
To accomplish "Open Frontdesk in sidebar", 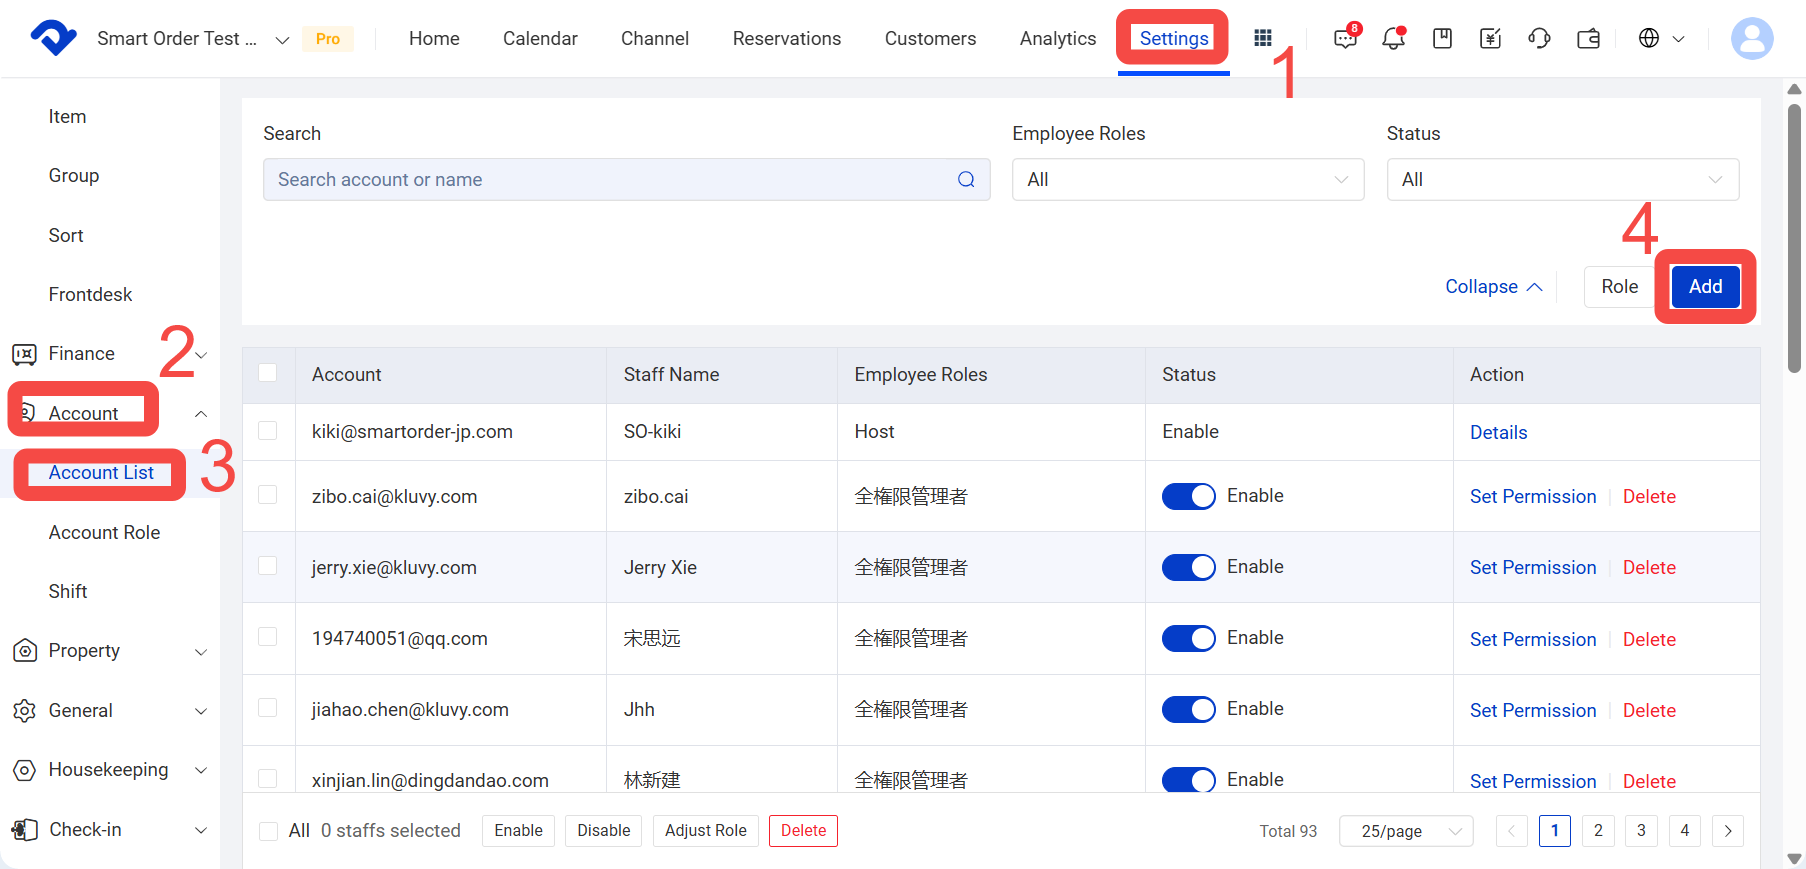I will point(90,295).
